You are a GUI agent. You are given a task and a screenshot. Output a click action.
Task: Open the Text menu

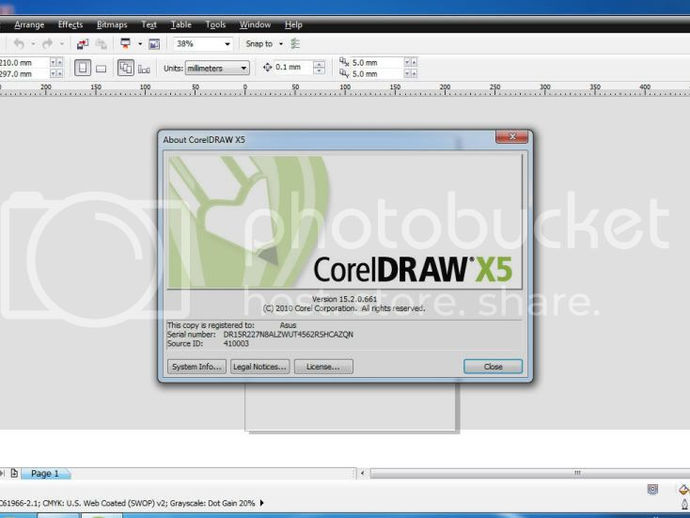(149, 25)
